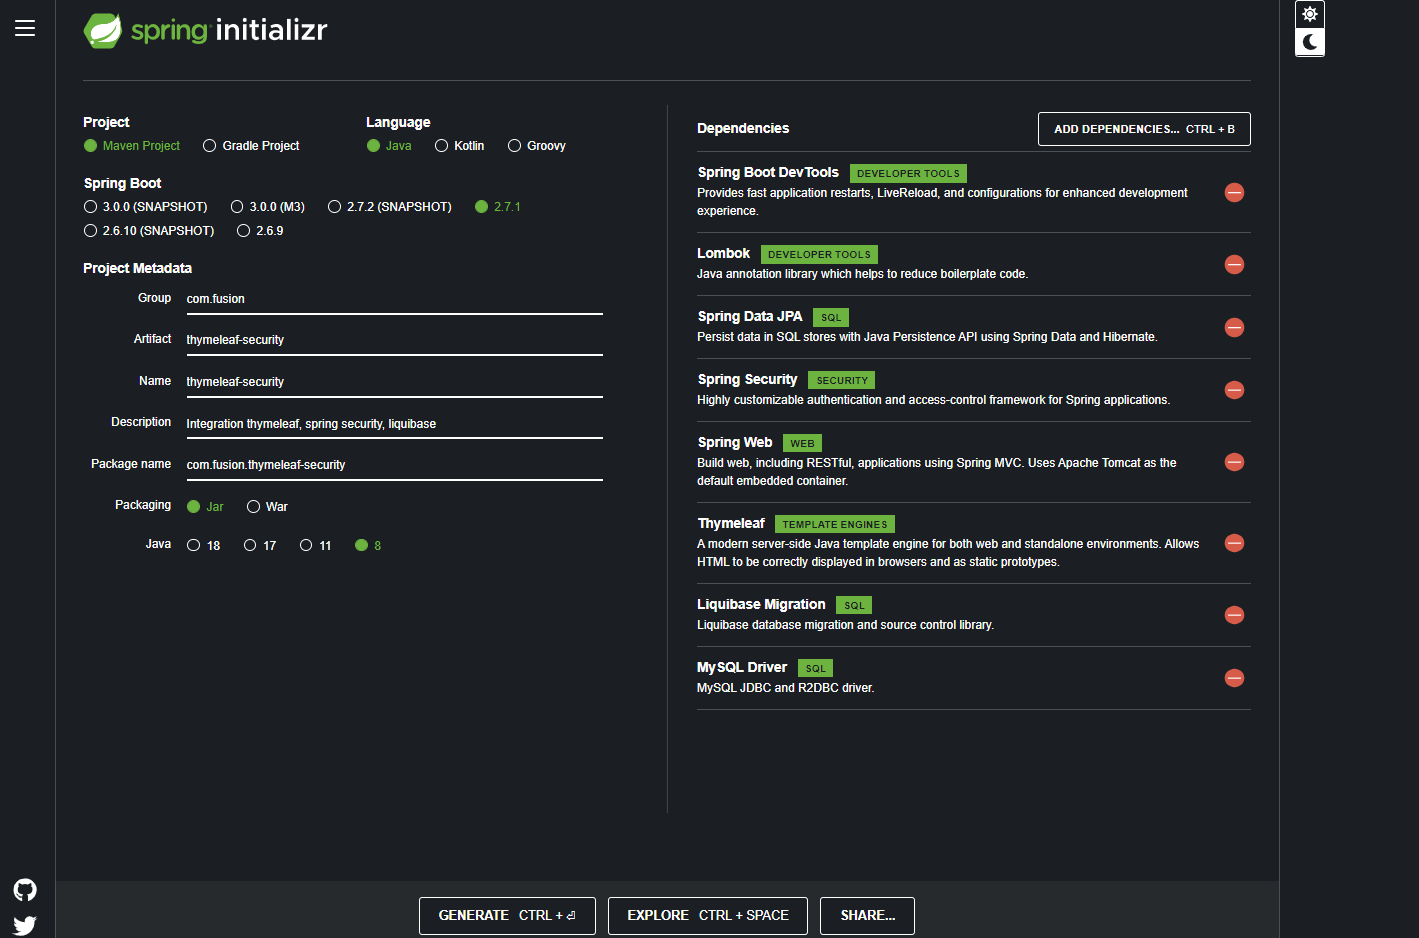This screenshot has width=1419, height=938.
Task: Click the SQL tag beside MySQL Driver
Action: point(816,669)
